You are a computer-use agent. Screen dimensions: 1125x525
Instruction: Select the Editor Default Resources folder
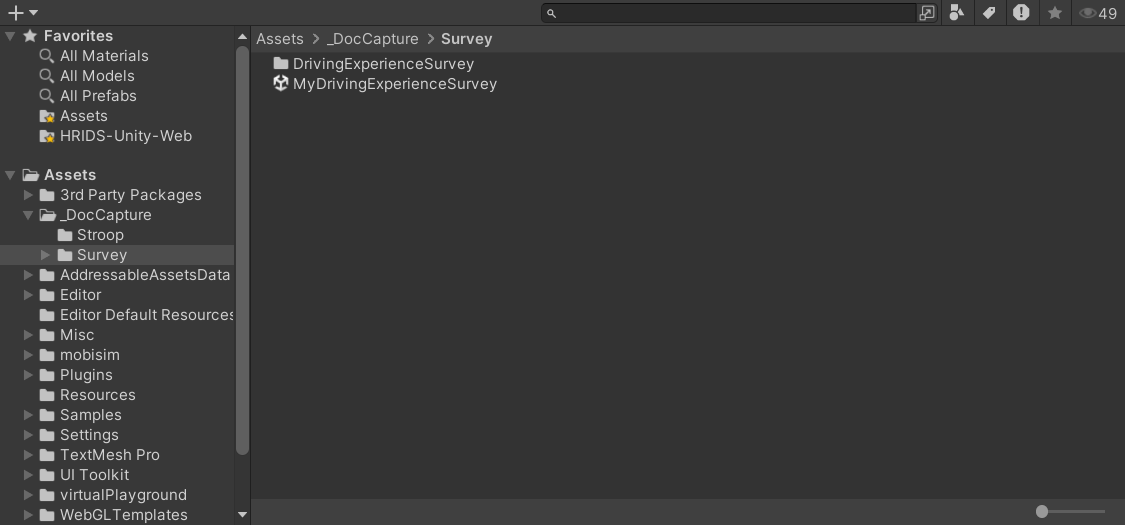[146, 316]
